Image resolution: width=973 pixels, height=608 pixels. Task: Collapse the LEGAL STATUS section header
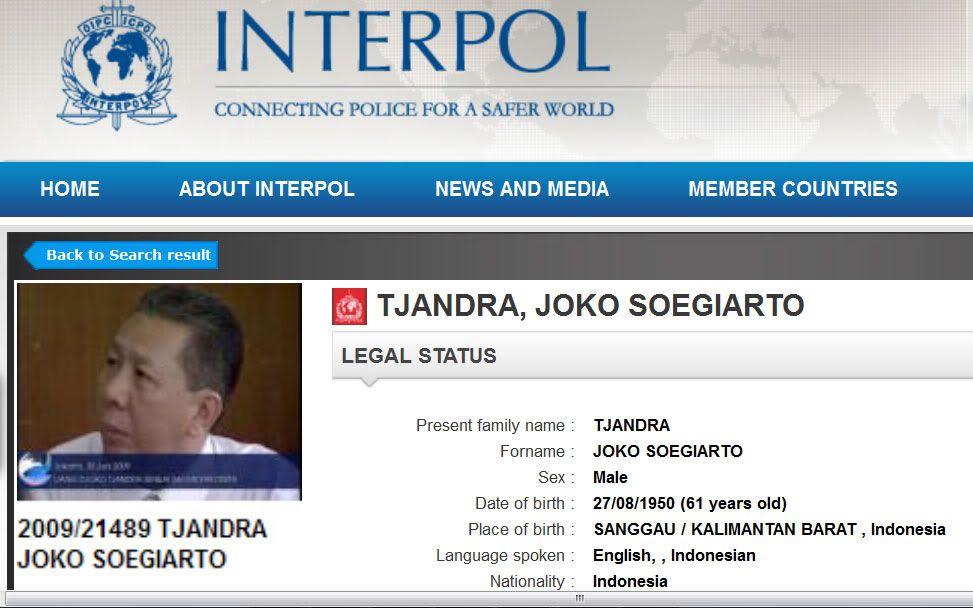tap(652, 355)
